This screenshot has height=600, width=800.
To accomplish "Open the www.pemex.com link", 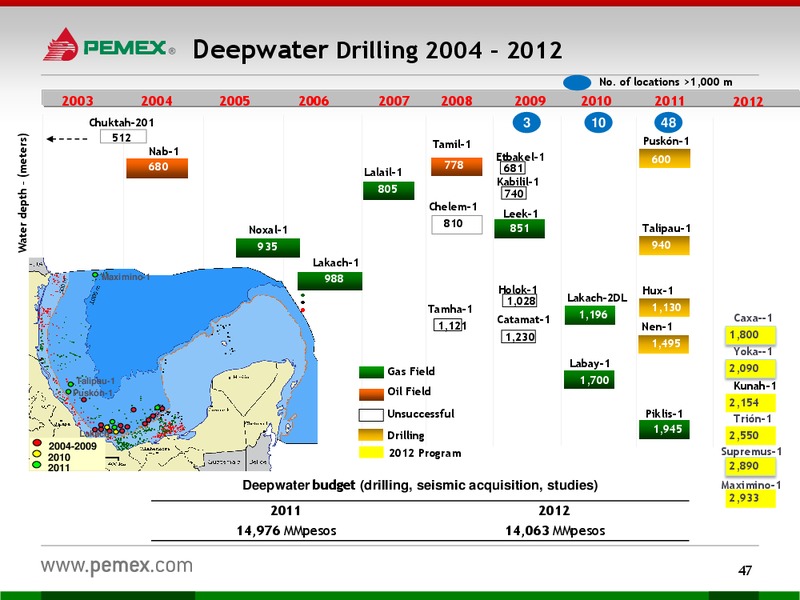I will click(117, 566).
